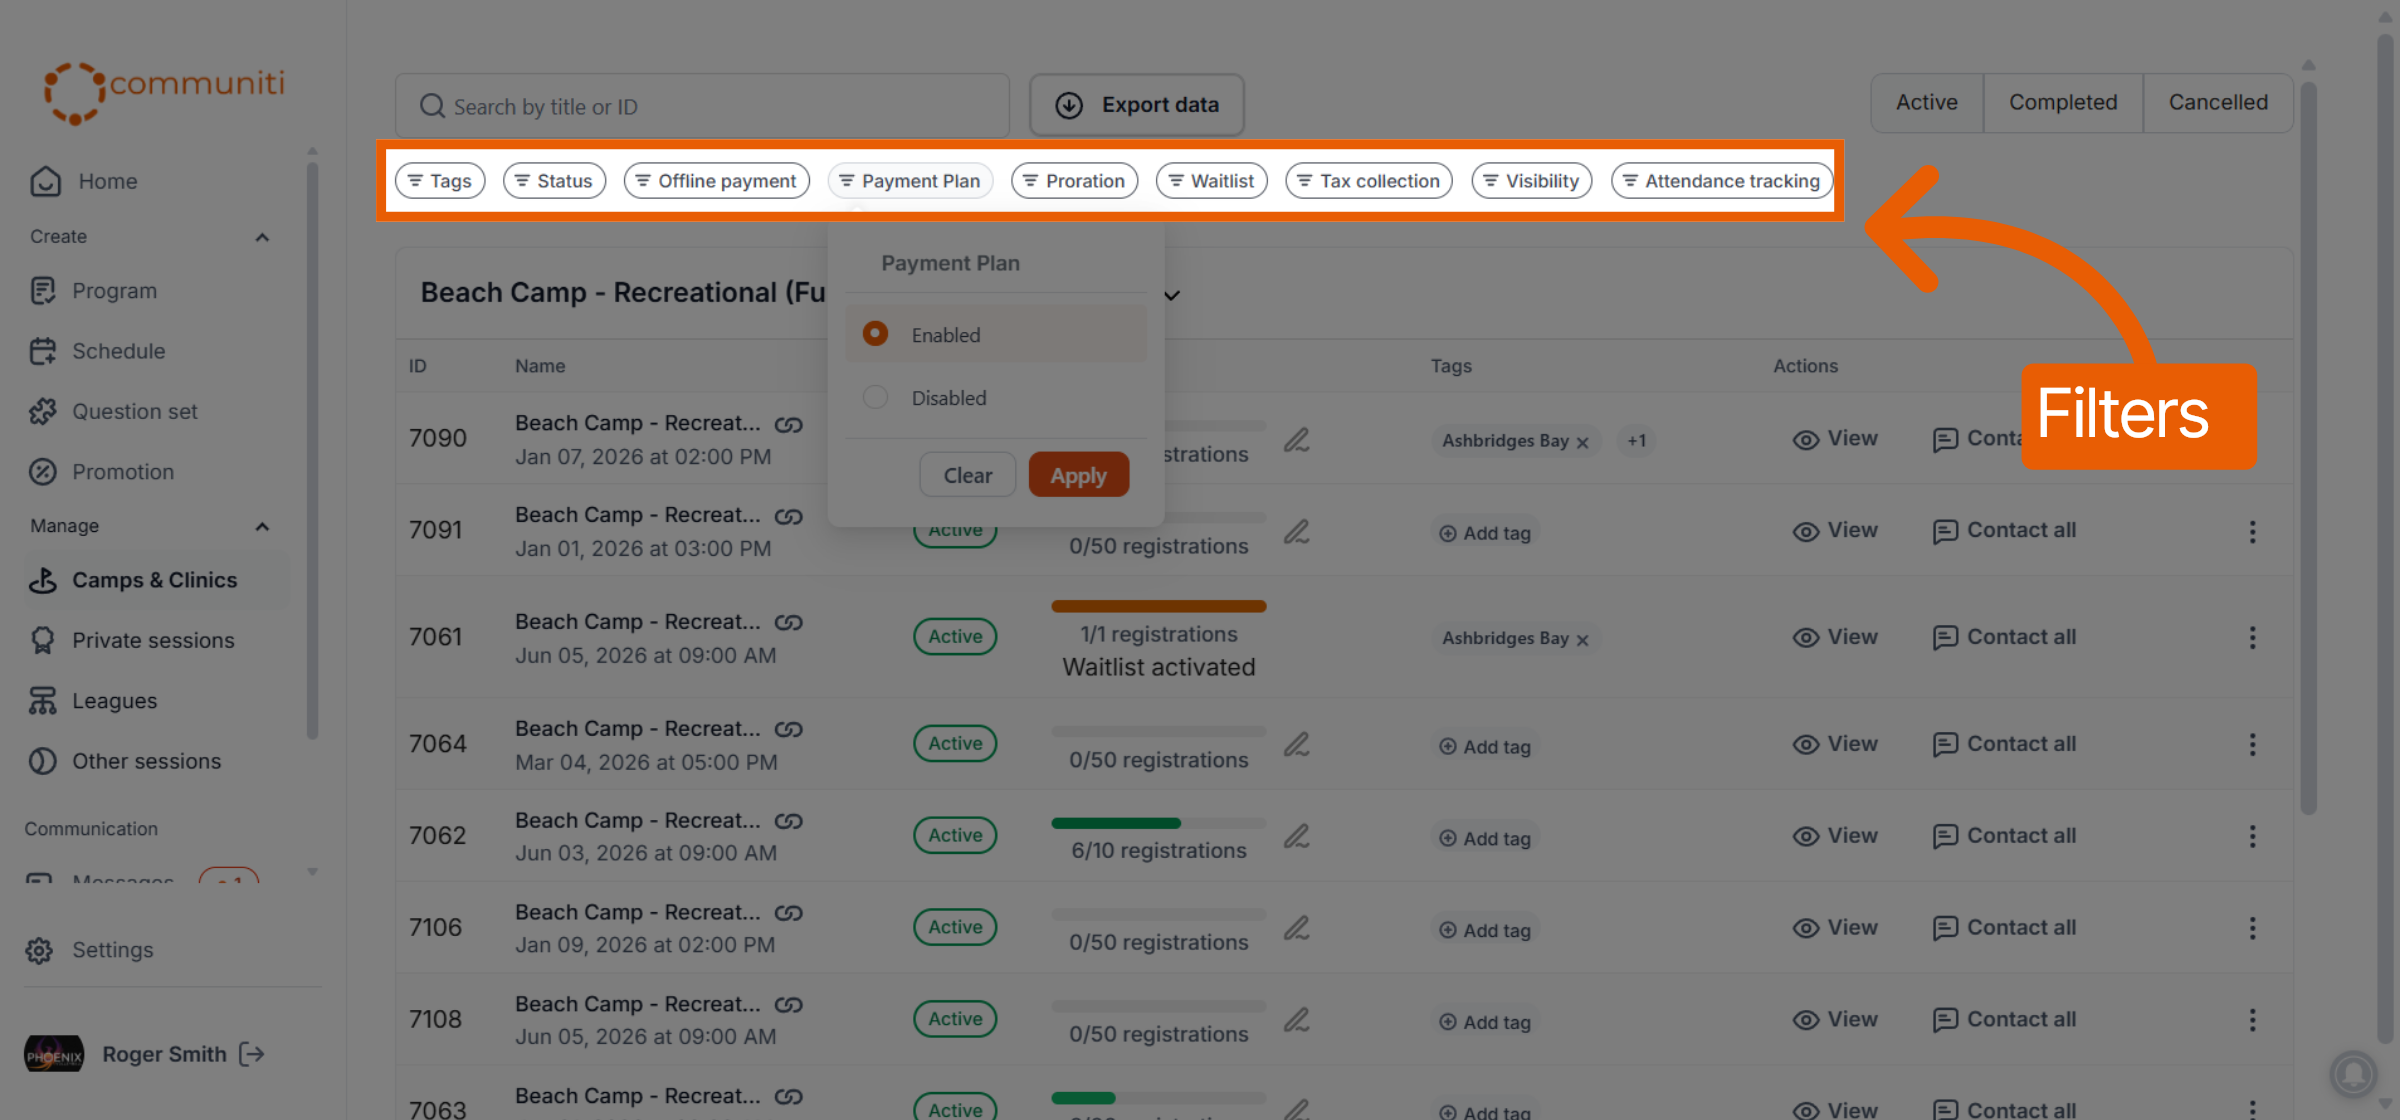Open the Status filter

(x=554, y=181)
